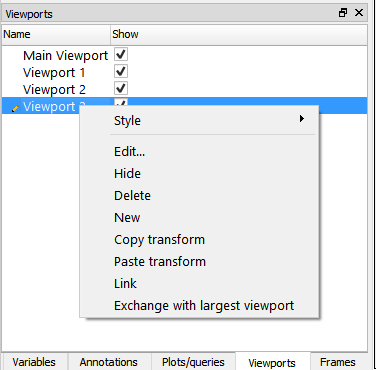Choose Link in the context menu
Viewport: 376px width, 370px height.
(199, 284)
